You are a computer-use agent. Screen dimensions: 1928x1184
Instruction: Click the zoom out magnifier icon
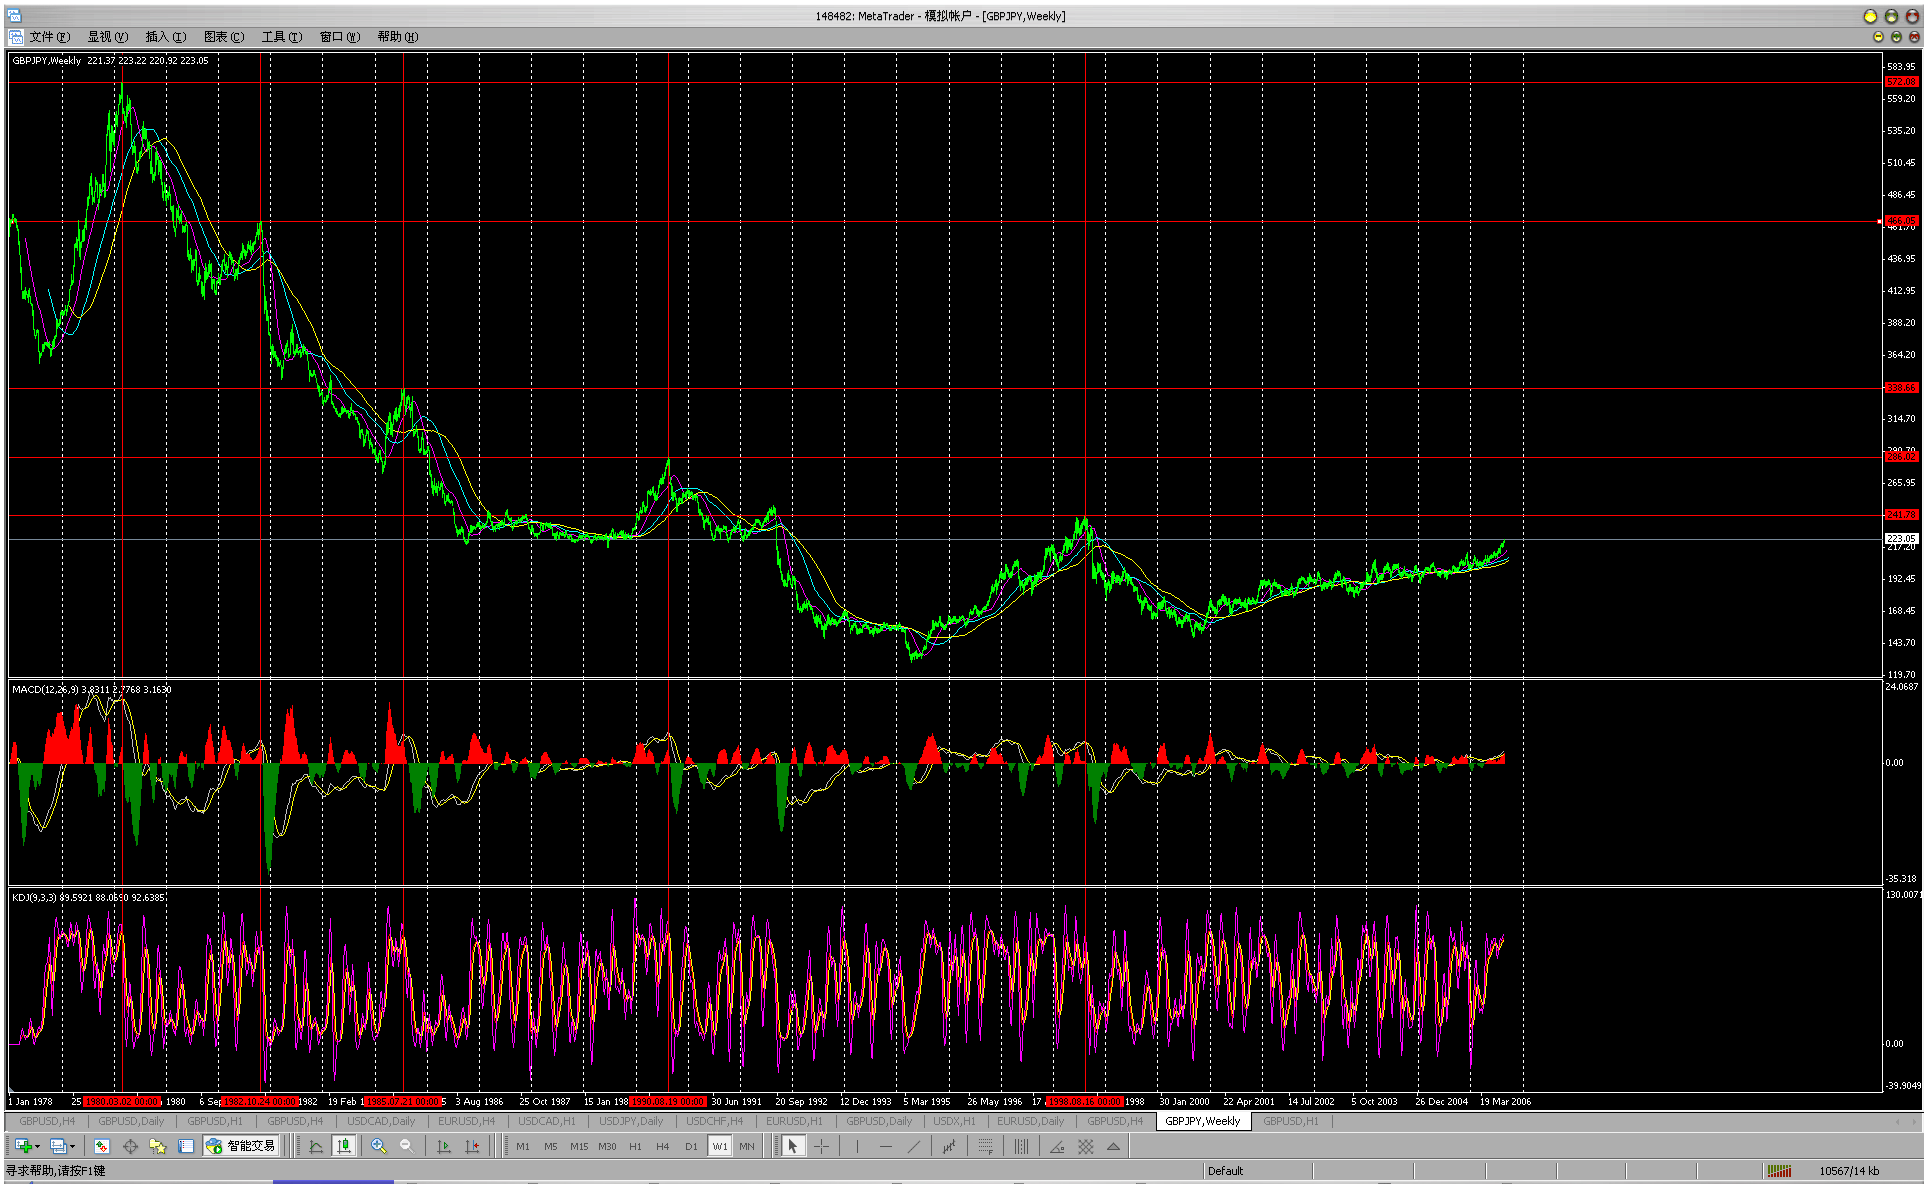(406, 1146)
